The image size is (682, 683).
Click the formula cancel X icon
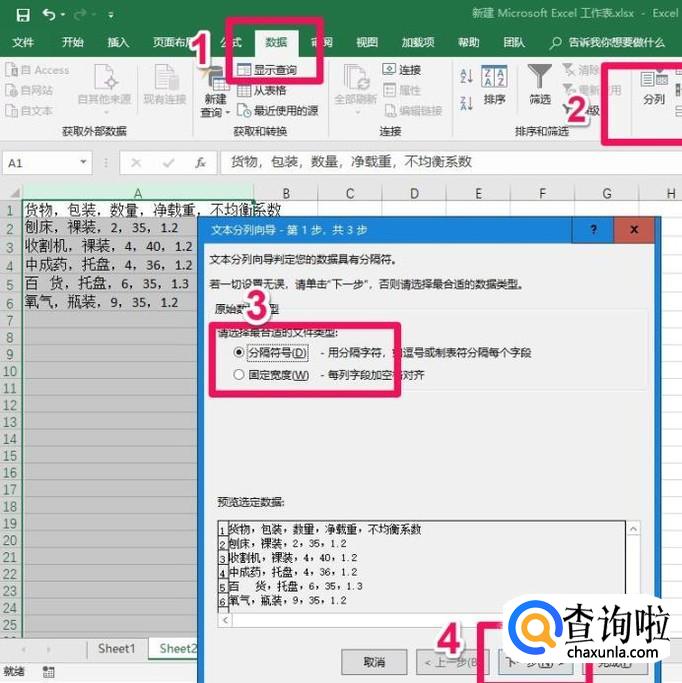136,163
